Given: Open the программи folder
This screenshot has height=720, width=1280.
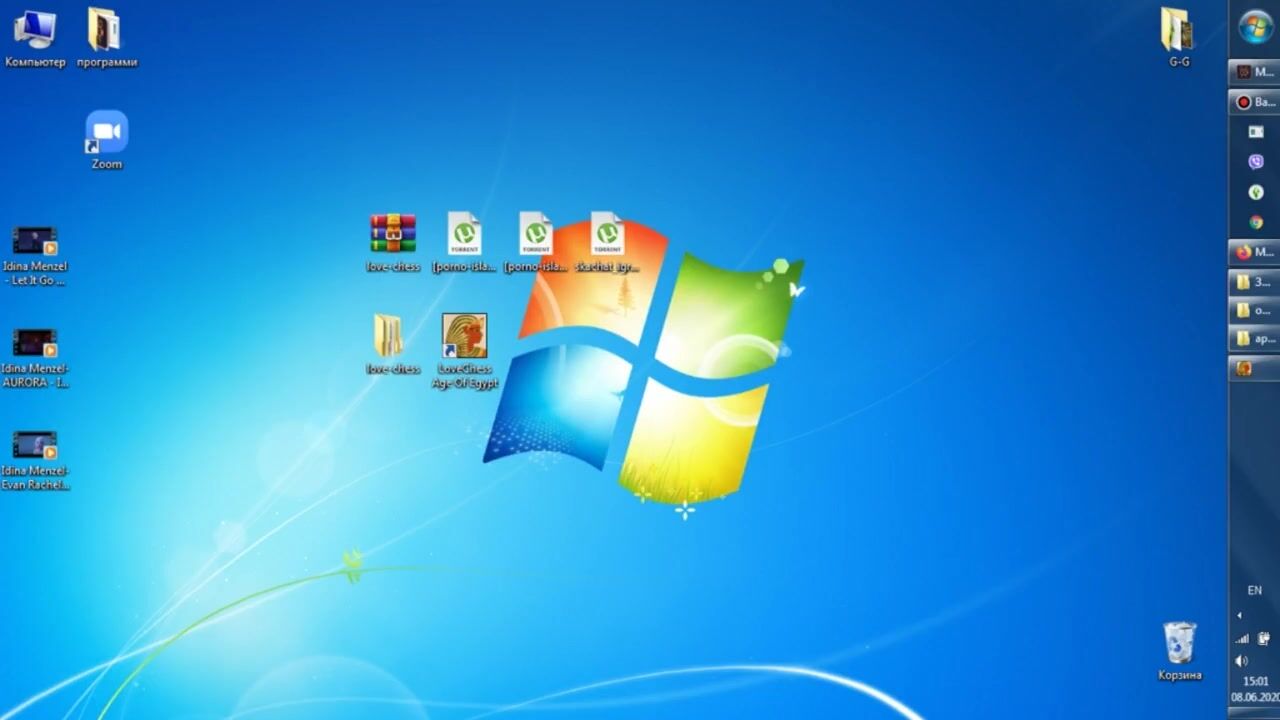Looking at the screenshot, I should [x=105, y=31].
